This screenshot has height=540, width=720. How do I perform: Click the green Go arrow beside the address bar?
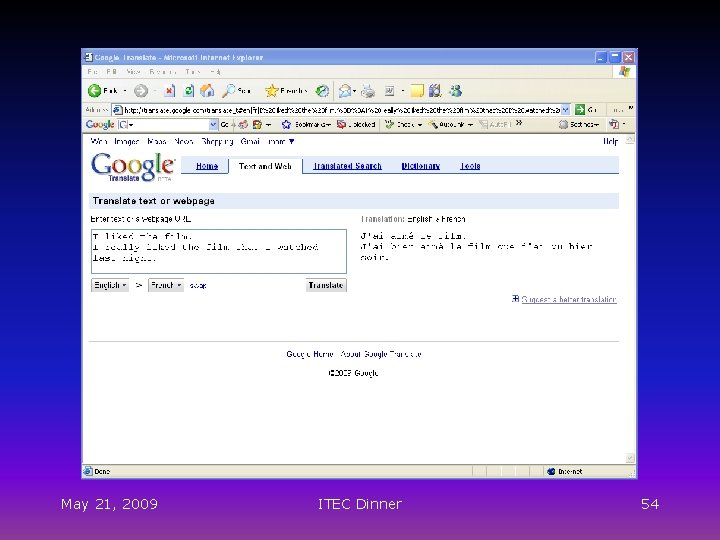pyautogui.click(x=580, y=110)
